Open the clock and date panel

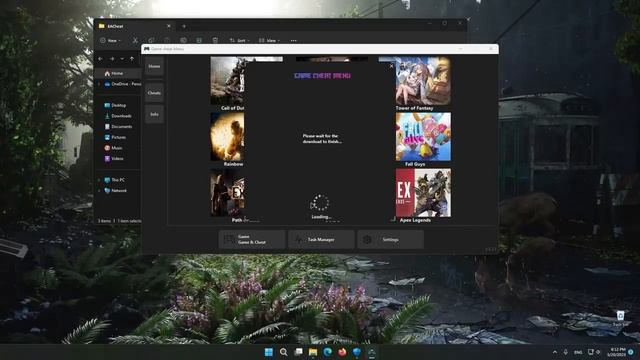pyautogui.click(x=616, y=352)
